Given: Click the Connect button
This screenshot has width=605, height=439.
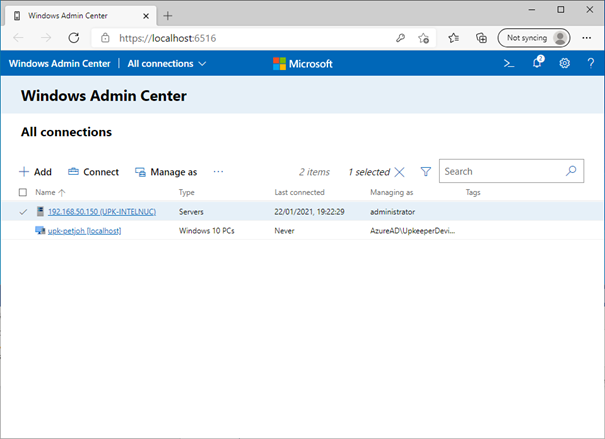Looking at the screenshot, I should pyautogui.click(x=93, y=172).
